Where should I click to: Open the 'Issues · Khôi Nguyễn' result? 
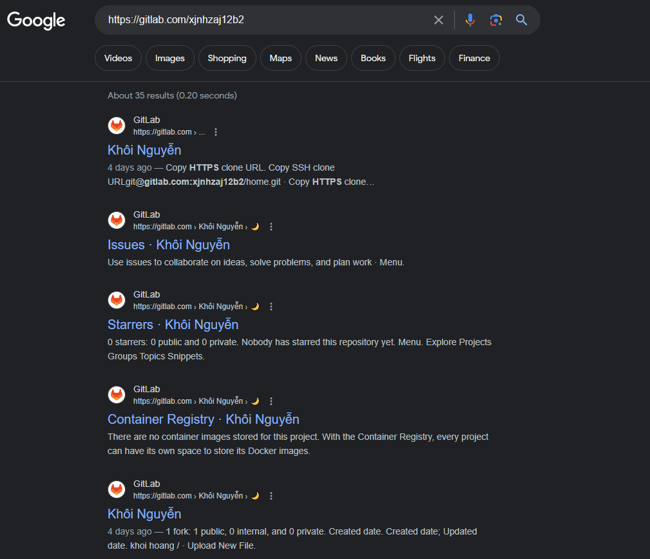point(169,245)
